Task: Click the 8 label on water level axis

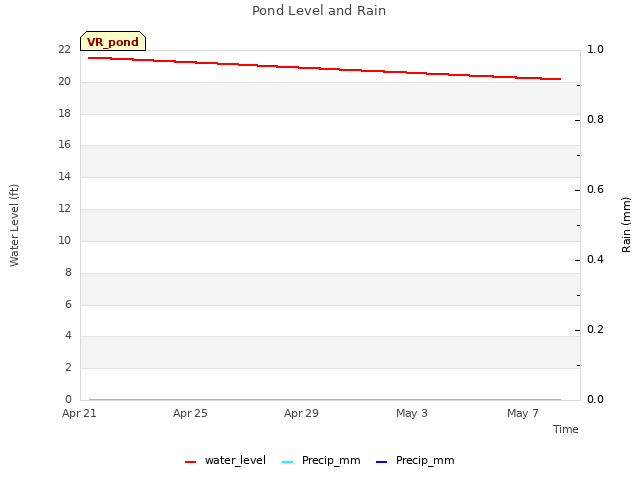Action: (x=68, y=272)
